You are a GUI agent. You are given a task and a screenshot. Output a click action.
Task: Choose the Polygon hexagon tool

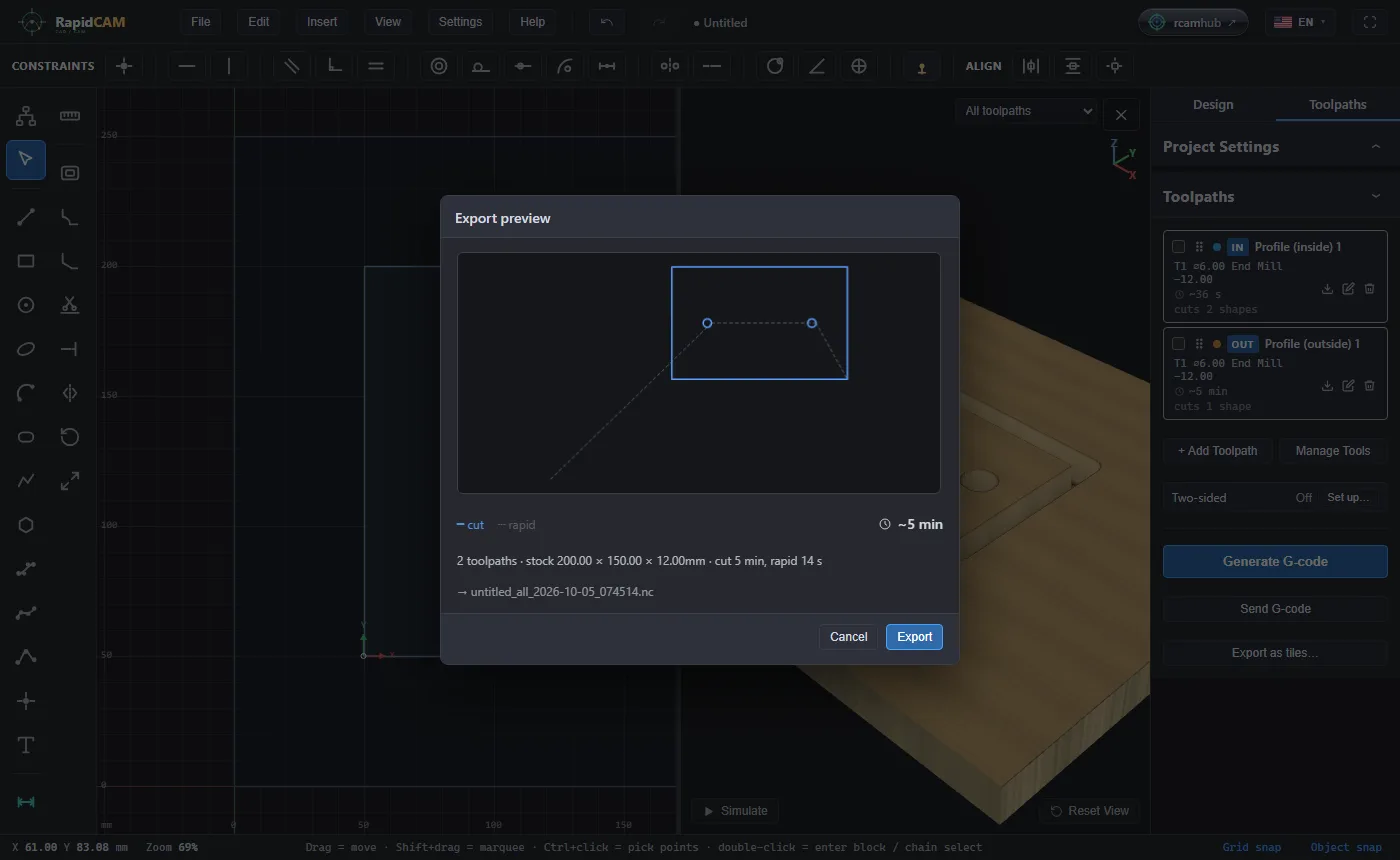(x=26, y=525)
